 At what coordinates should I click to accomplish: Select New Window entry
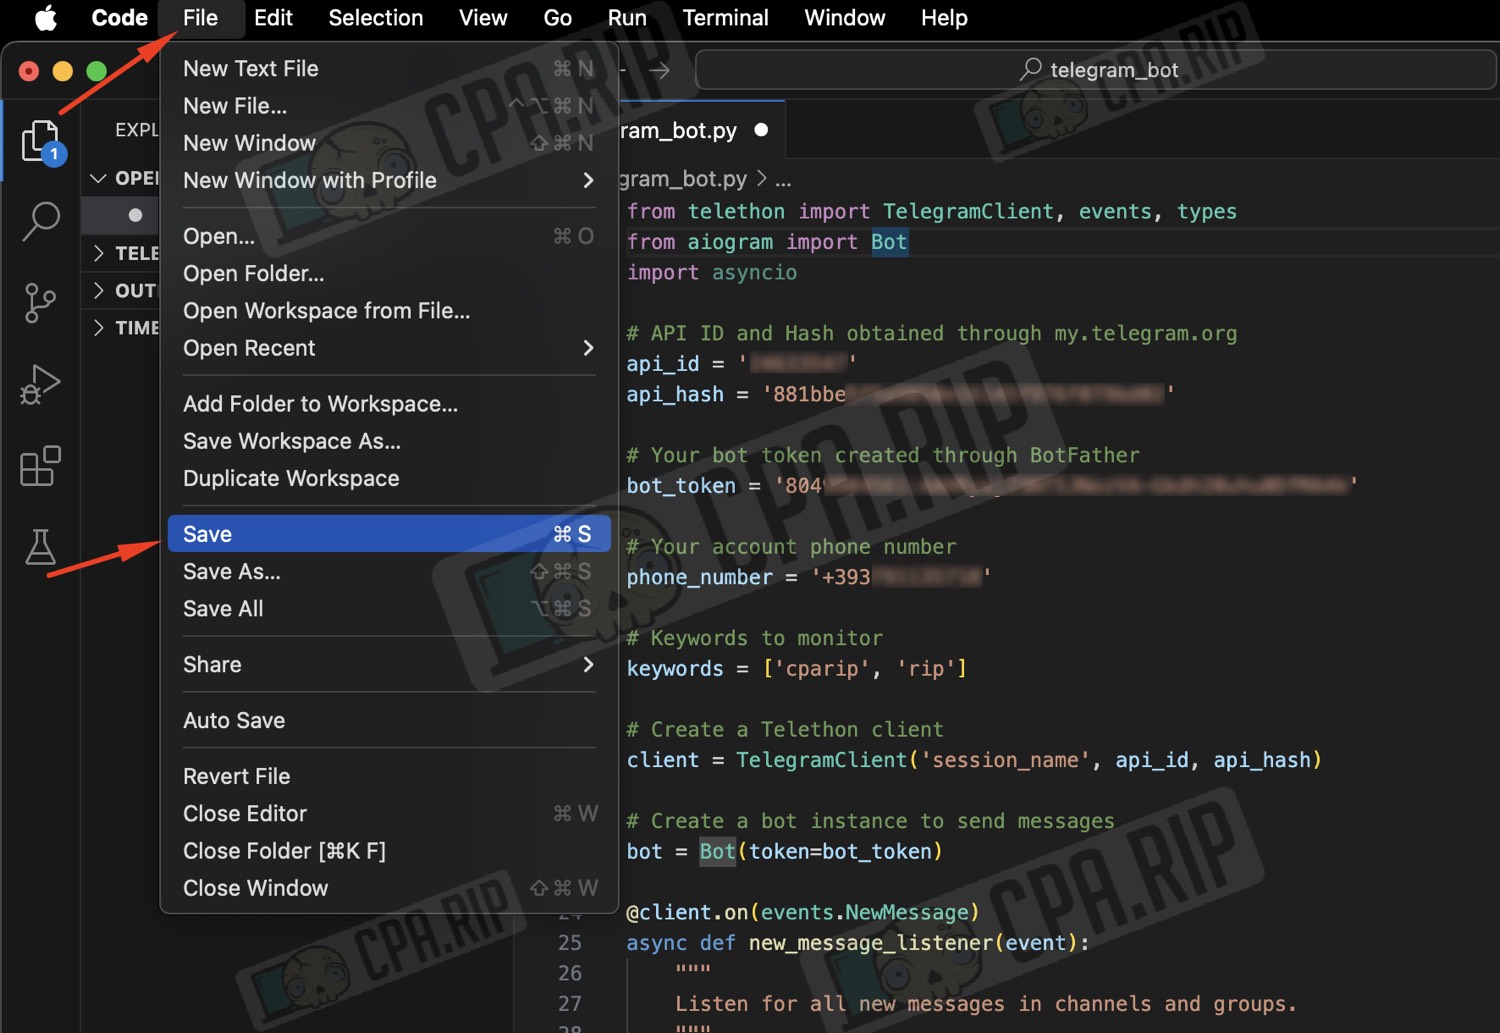(389, 143)
